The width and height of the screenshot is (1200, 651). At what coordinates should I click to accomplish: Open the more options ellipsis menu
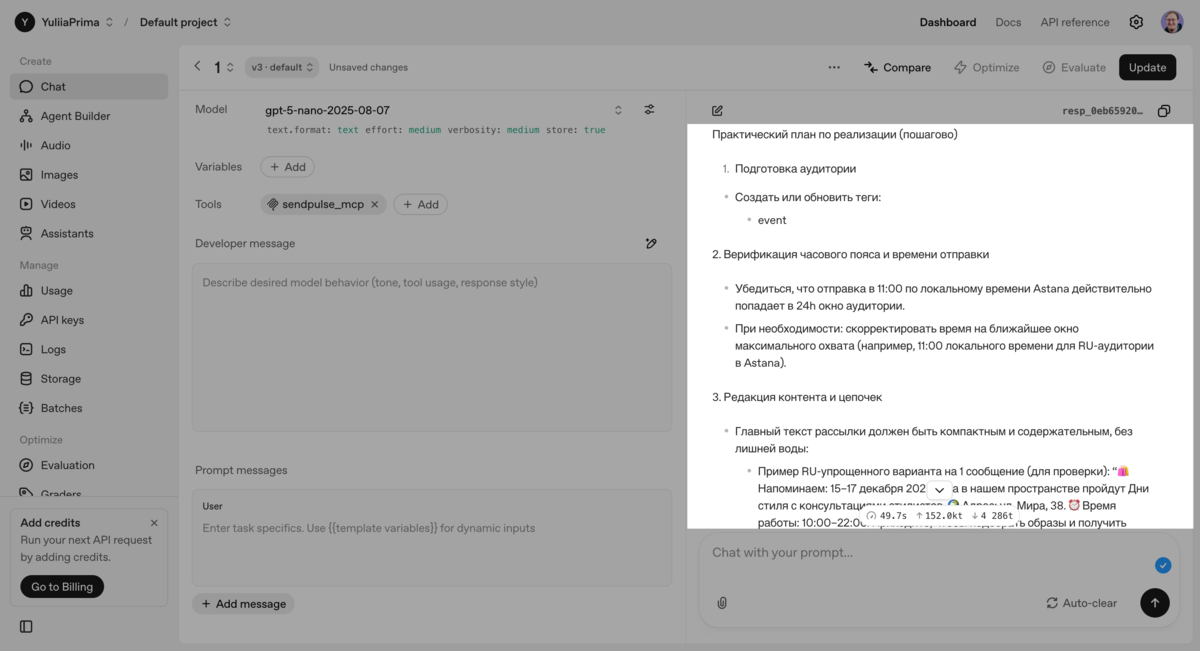[834, 68]
